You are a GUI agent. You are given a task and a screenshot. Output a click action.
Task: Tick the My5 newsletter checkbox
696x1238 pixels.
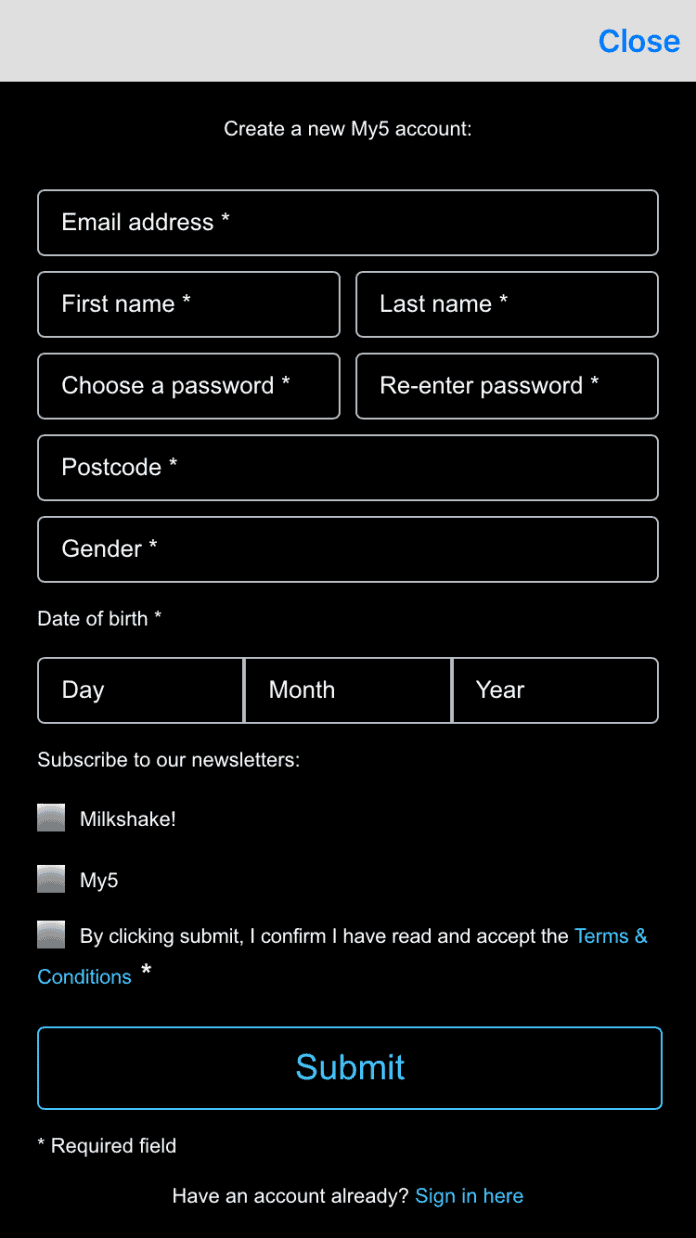coord(51,879)
